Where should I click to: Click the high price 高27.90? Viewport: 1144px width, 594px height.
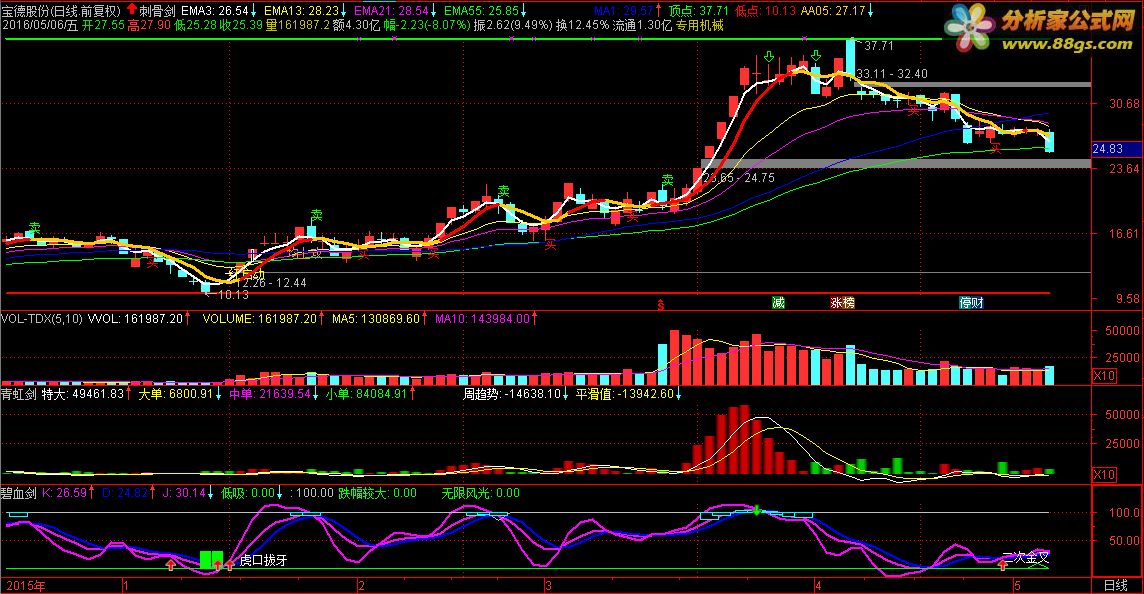tap(149, 26)
